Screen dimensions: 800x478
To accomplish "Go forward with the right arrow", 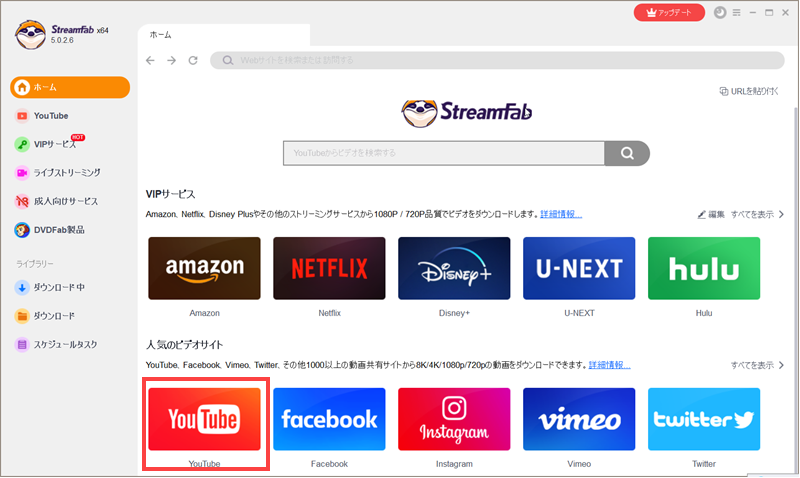I will 171,60.
